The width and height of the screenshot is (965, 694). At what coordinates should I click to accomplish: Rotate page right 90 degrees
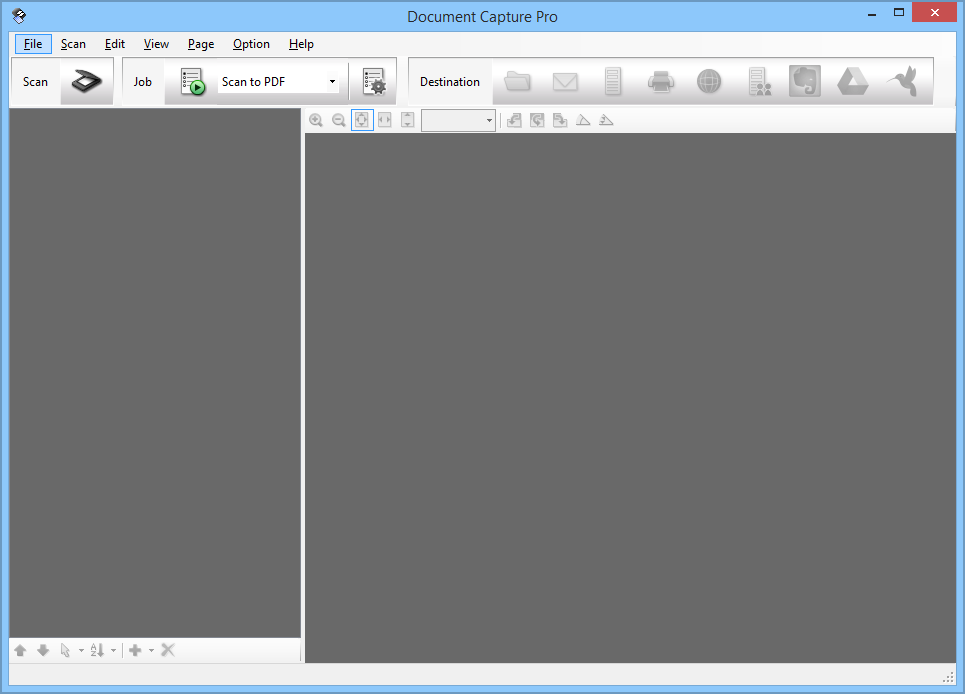560,120
